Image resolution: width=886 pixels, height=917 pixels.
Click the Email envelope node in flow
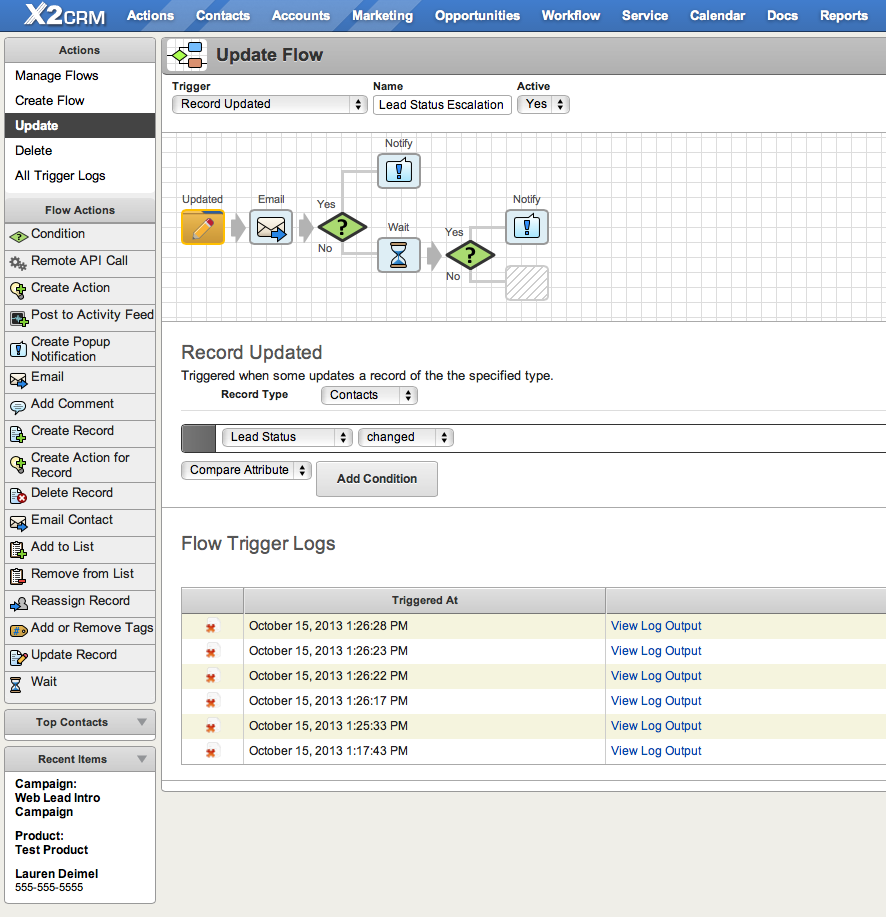(271, 227)
